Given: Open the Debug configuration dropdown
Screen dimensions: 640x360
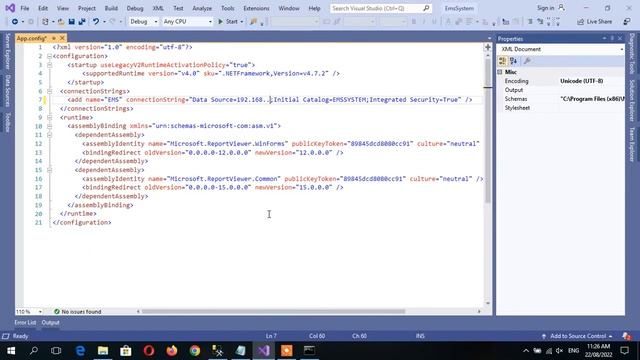Looking at the screenshot, I should click(143, 22).
